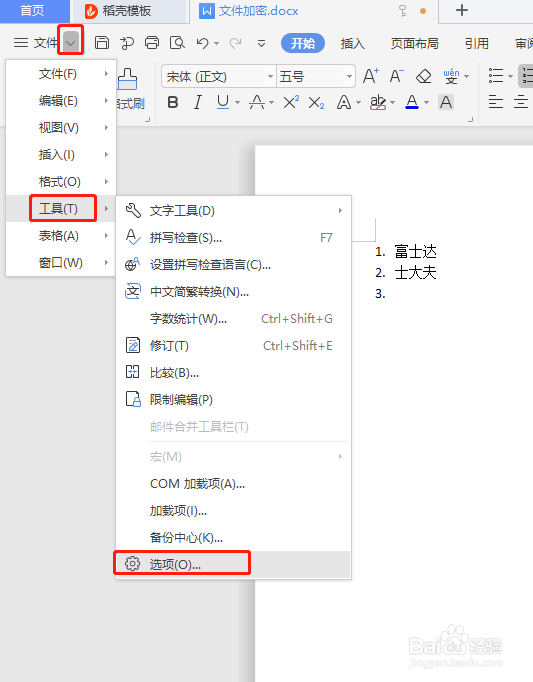This screenshot has width=533, height=682.
Task: Open the Phonetic Guide wén icon
Action: point(451,77)
